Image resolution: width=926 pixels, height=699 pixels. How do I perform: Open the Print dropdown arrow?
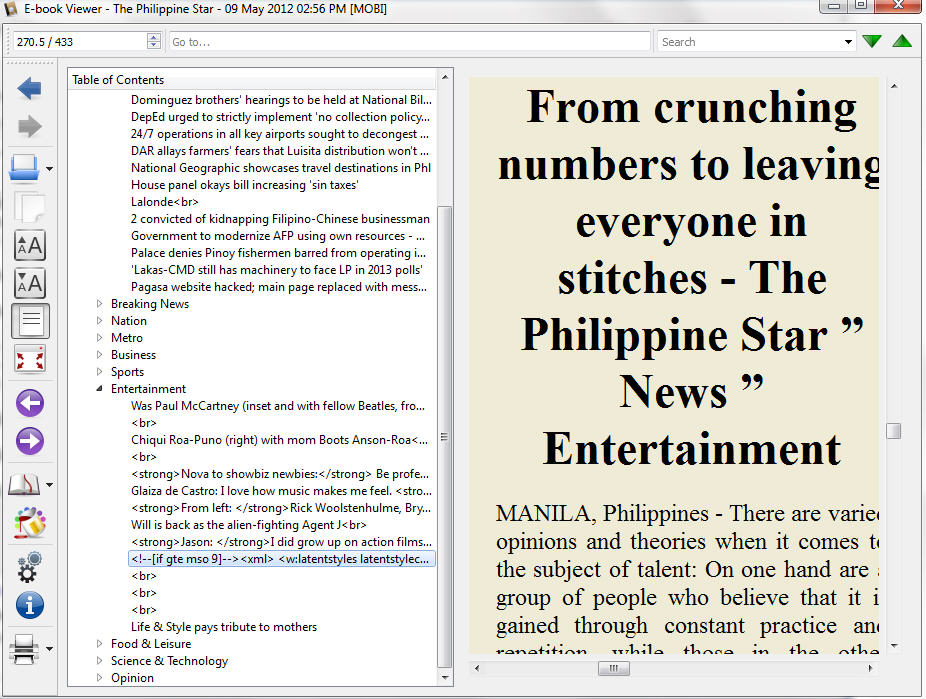50,649
